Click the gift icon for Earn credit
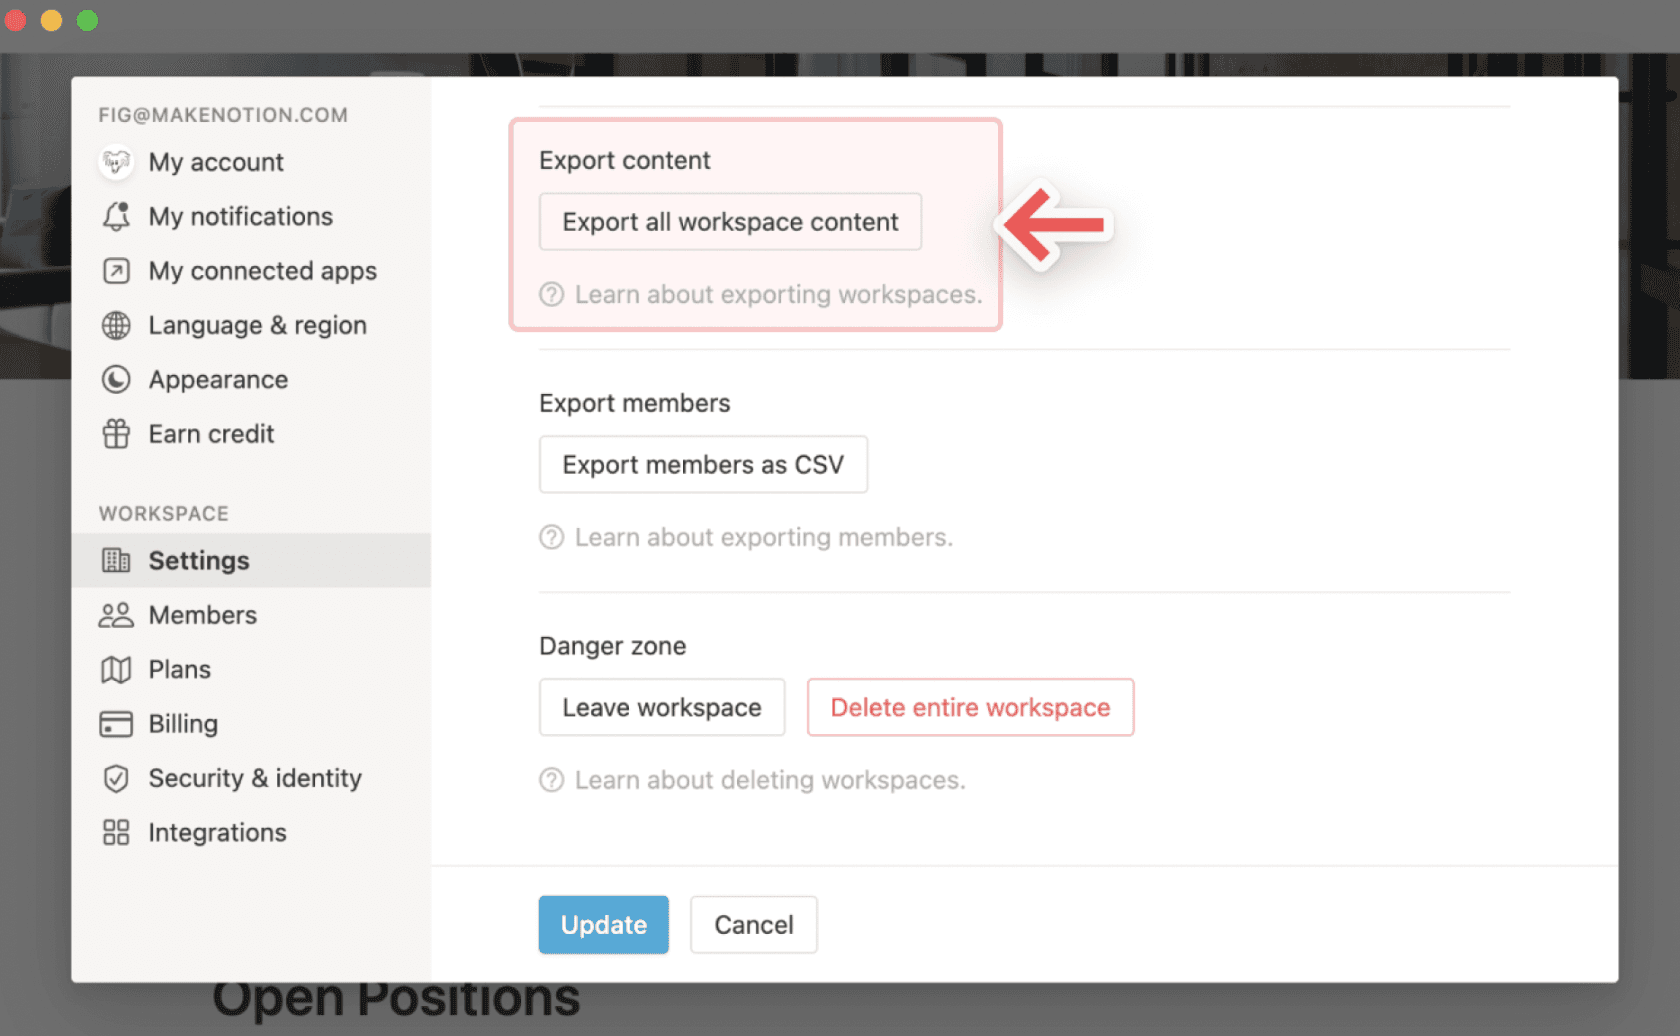This screenshot has height=1036, width=1680. [x=116, y=434]
